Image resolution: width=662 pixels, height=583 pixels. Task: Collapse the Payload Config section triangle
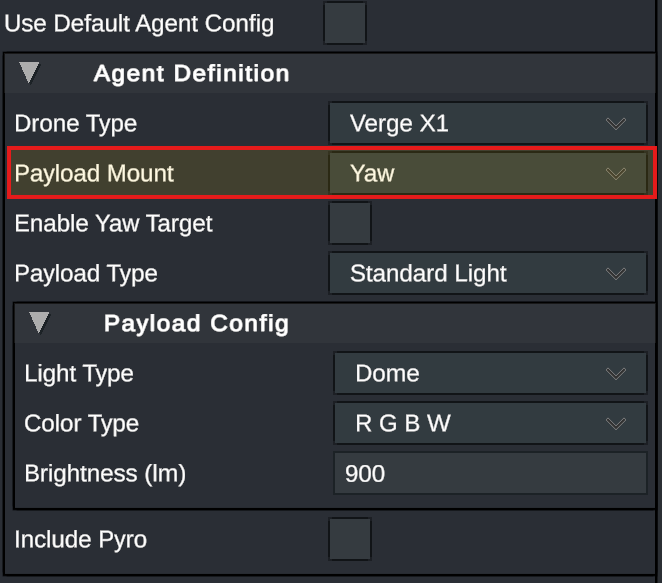click(x=40, y=323)
